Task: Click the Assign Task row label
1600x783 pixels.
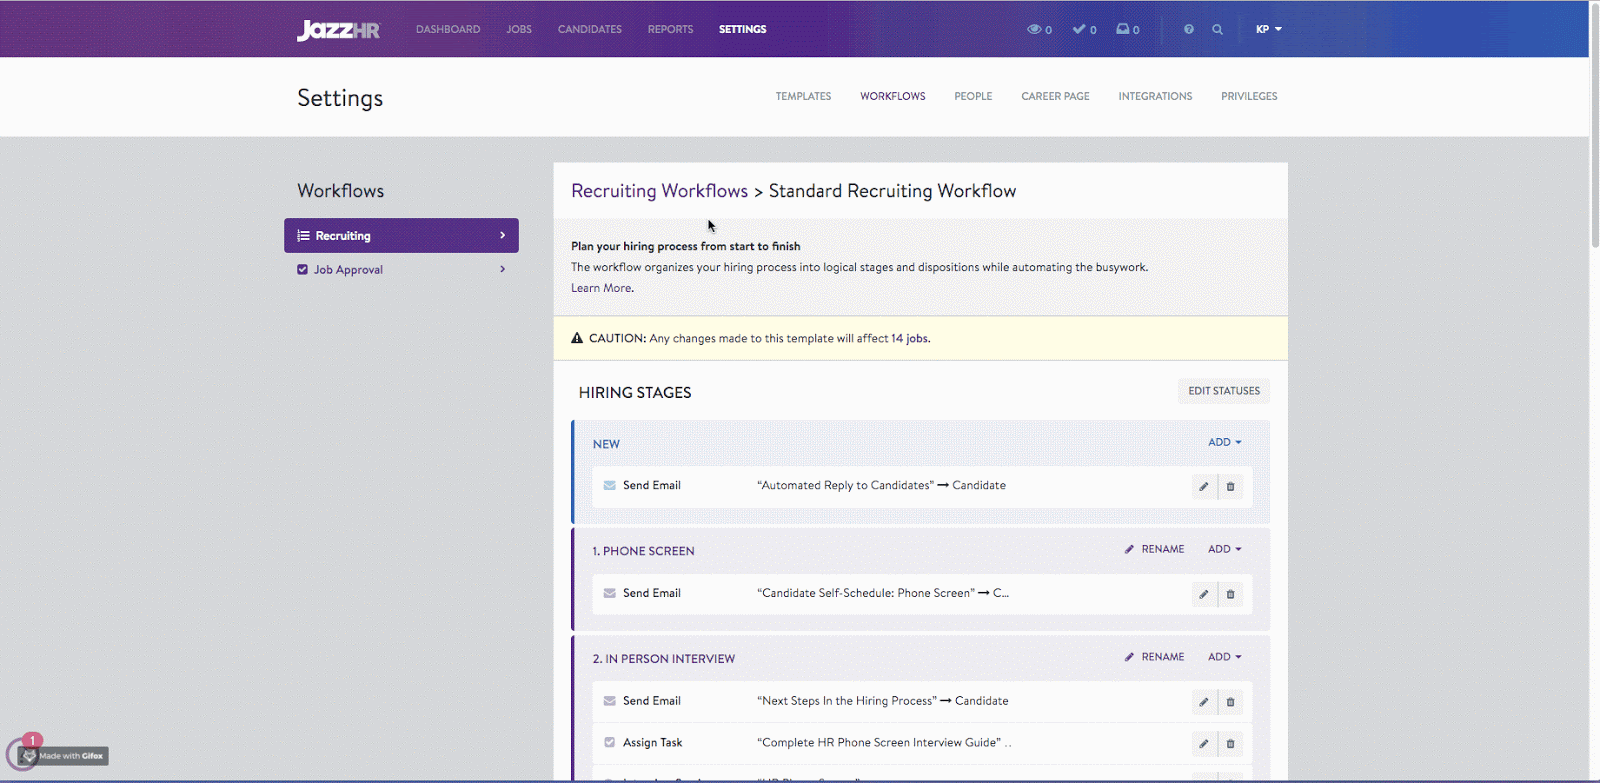Action: point(652,743)
